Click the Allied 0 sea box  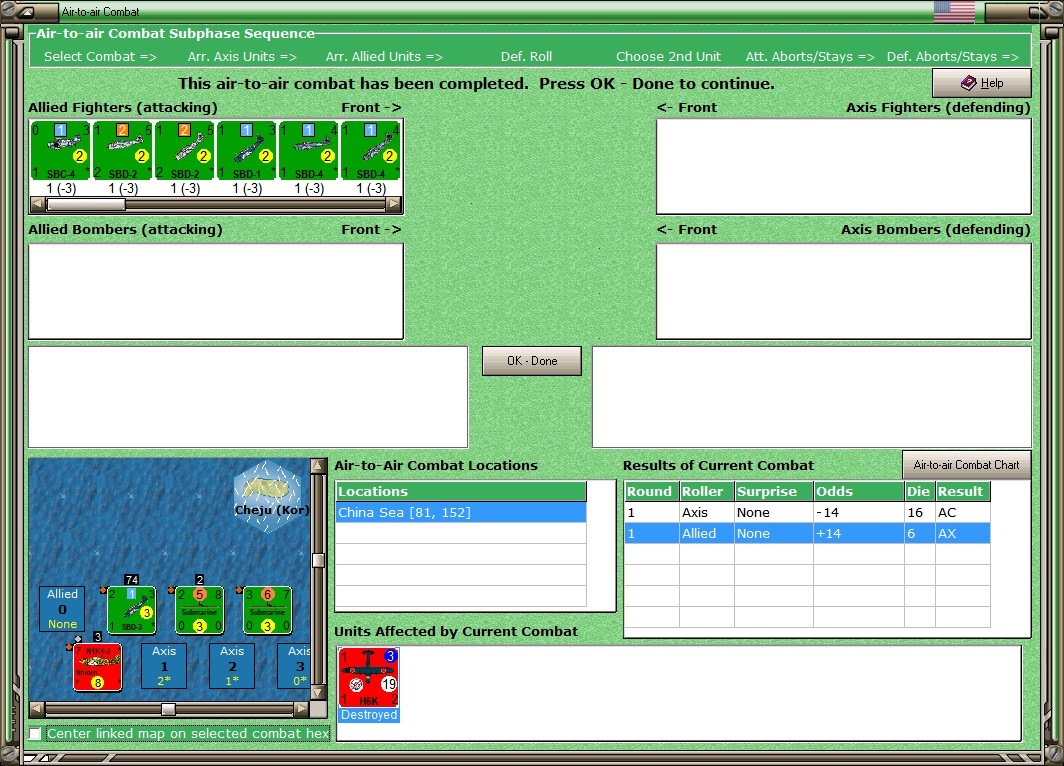(x=62, y=609)
